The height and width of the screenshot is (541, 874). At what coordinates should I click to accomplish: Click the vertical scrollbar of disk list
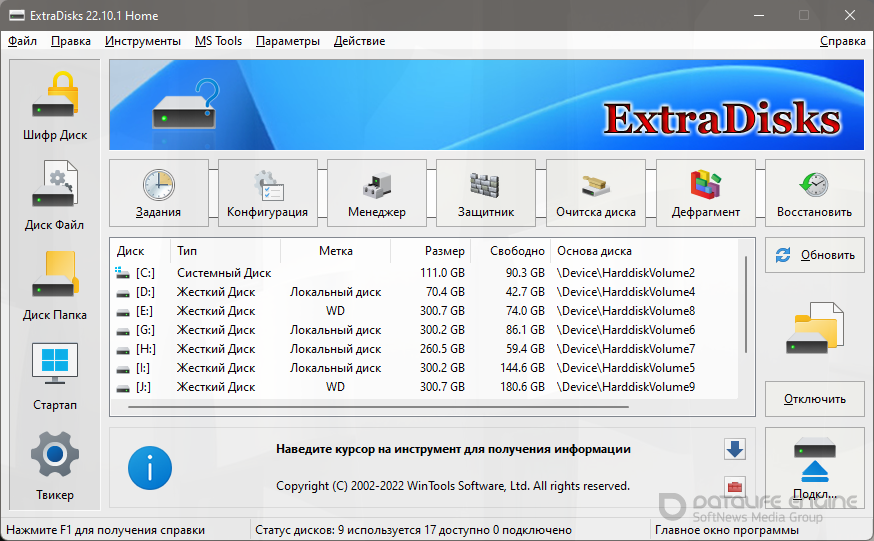746,304
